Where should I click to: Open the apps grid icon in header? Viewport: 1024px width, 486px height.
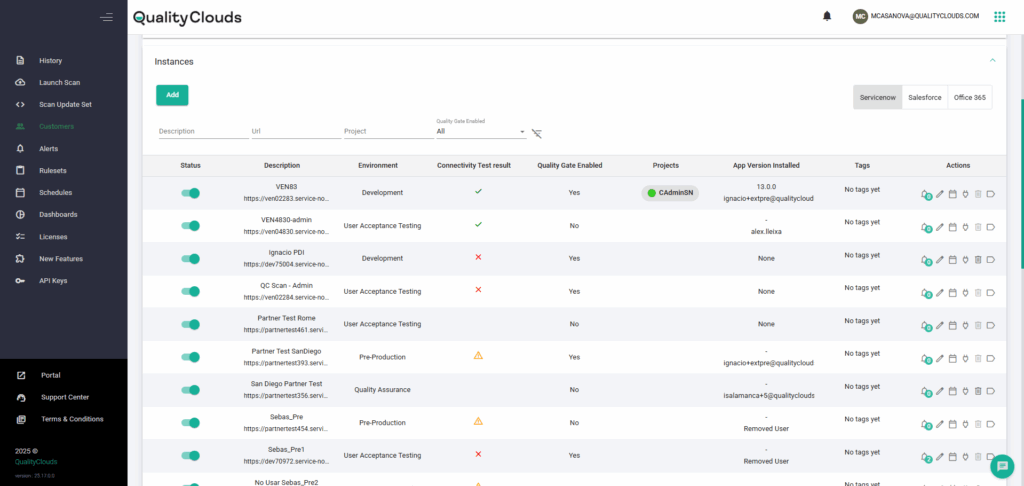[999, 16]
